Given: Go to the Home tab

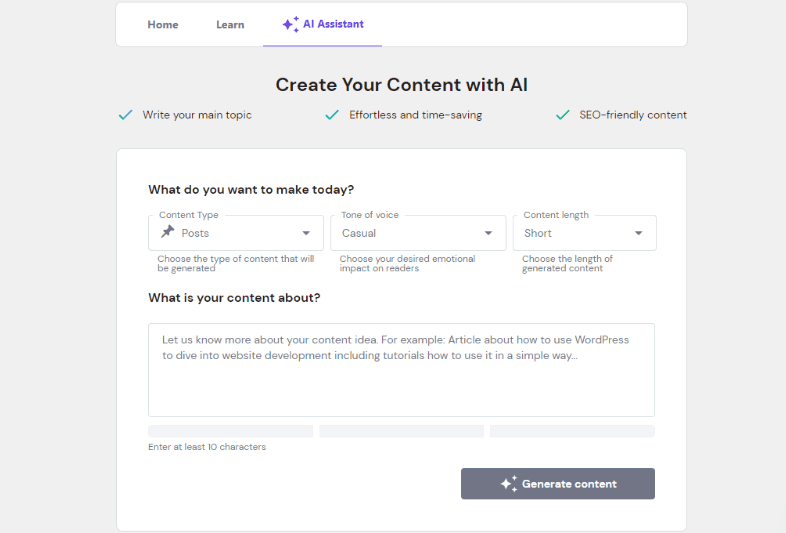Looking at the screenshot, I should click(163, 25).
